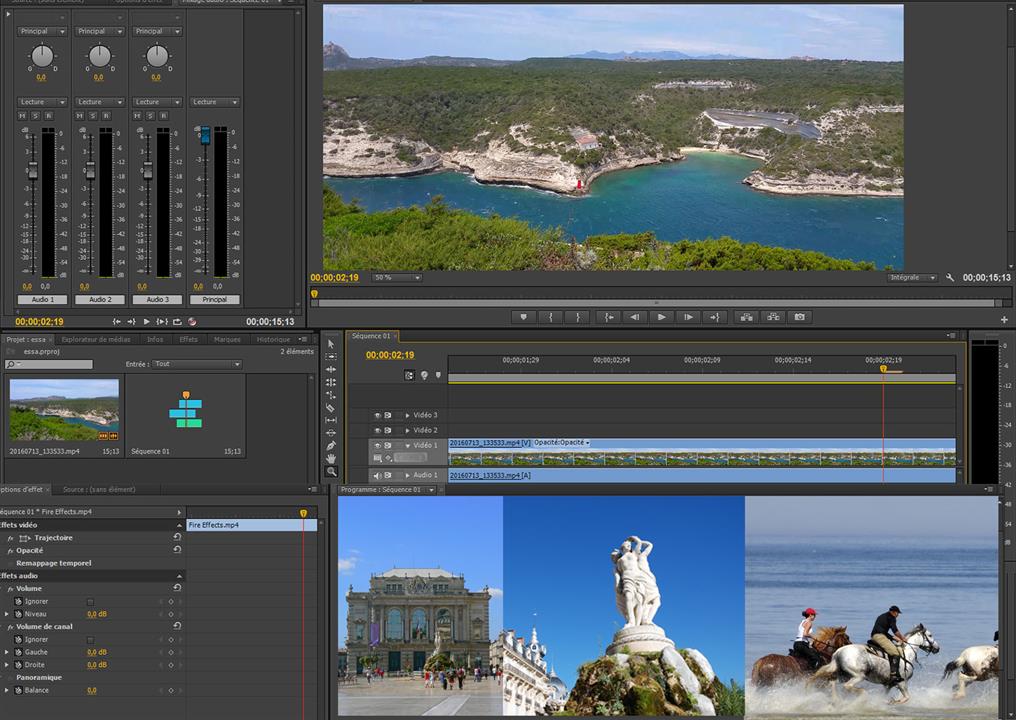Open Audio 1 Lecture automation dropdown
Screen dimensions: 1016x720
click(x=42, y=102)
